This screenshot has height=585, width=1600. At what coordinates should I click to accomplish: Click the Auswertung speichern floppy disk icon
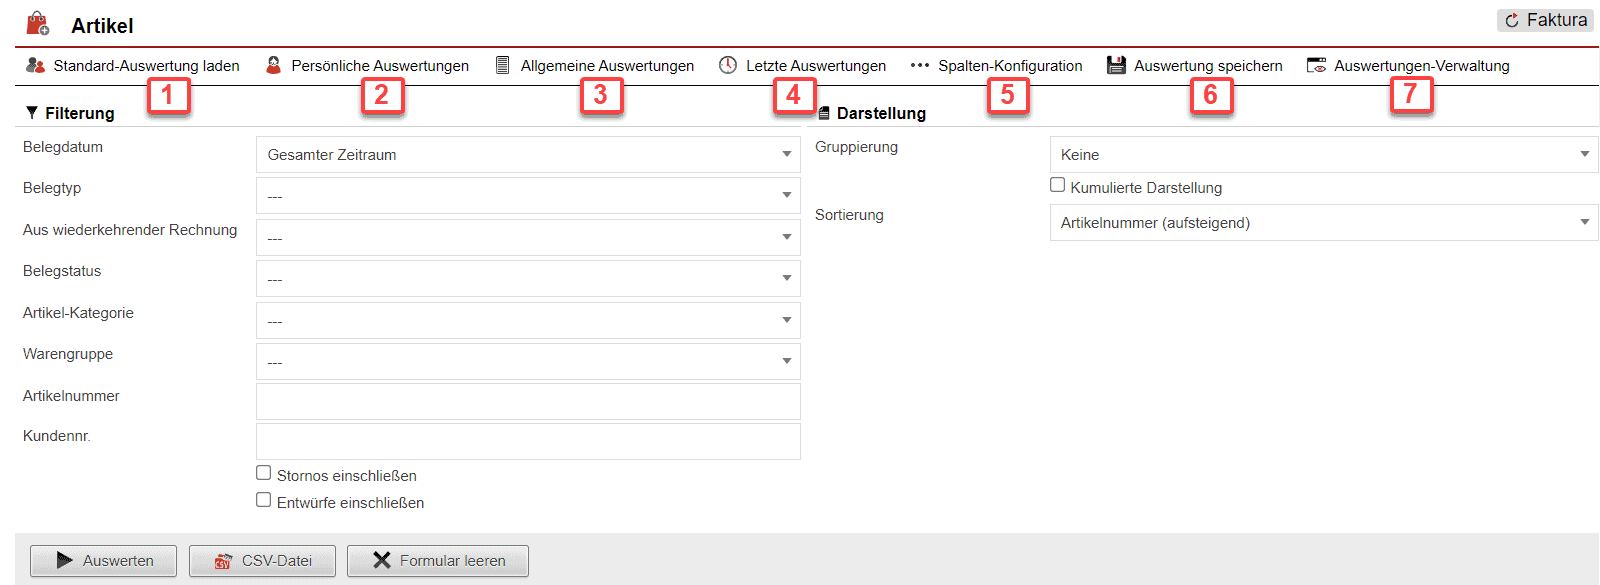(1116, 65)
